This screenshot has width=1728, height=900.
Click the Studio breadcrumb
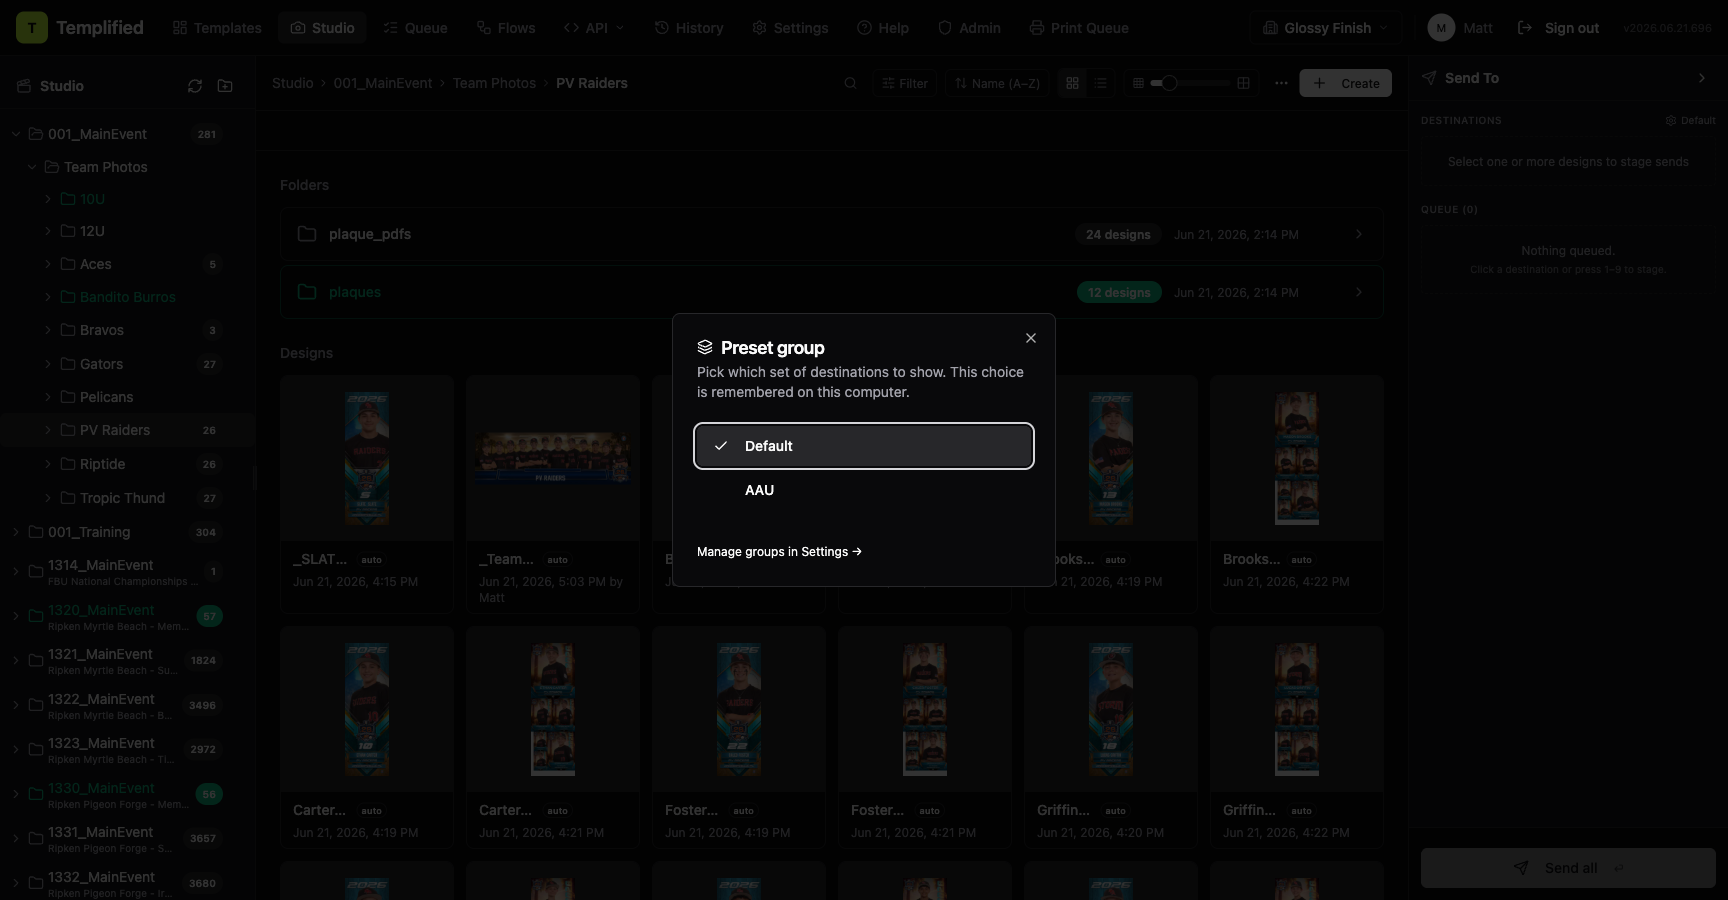point(292,83)
